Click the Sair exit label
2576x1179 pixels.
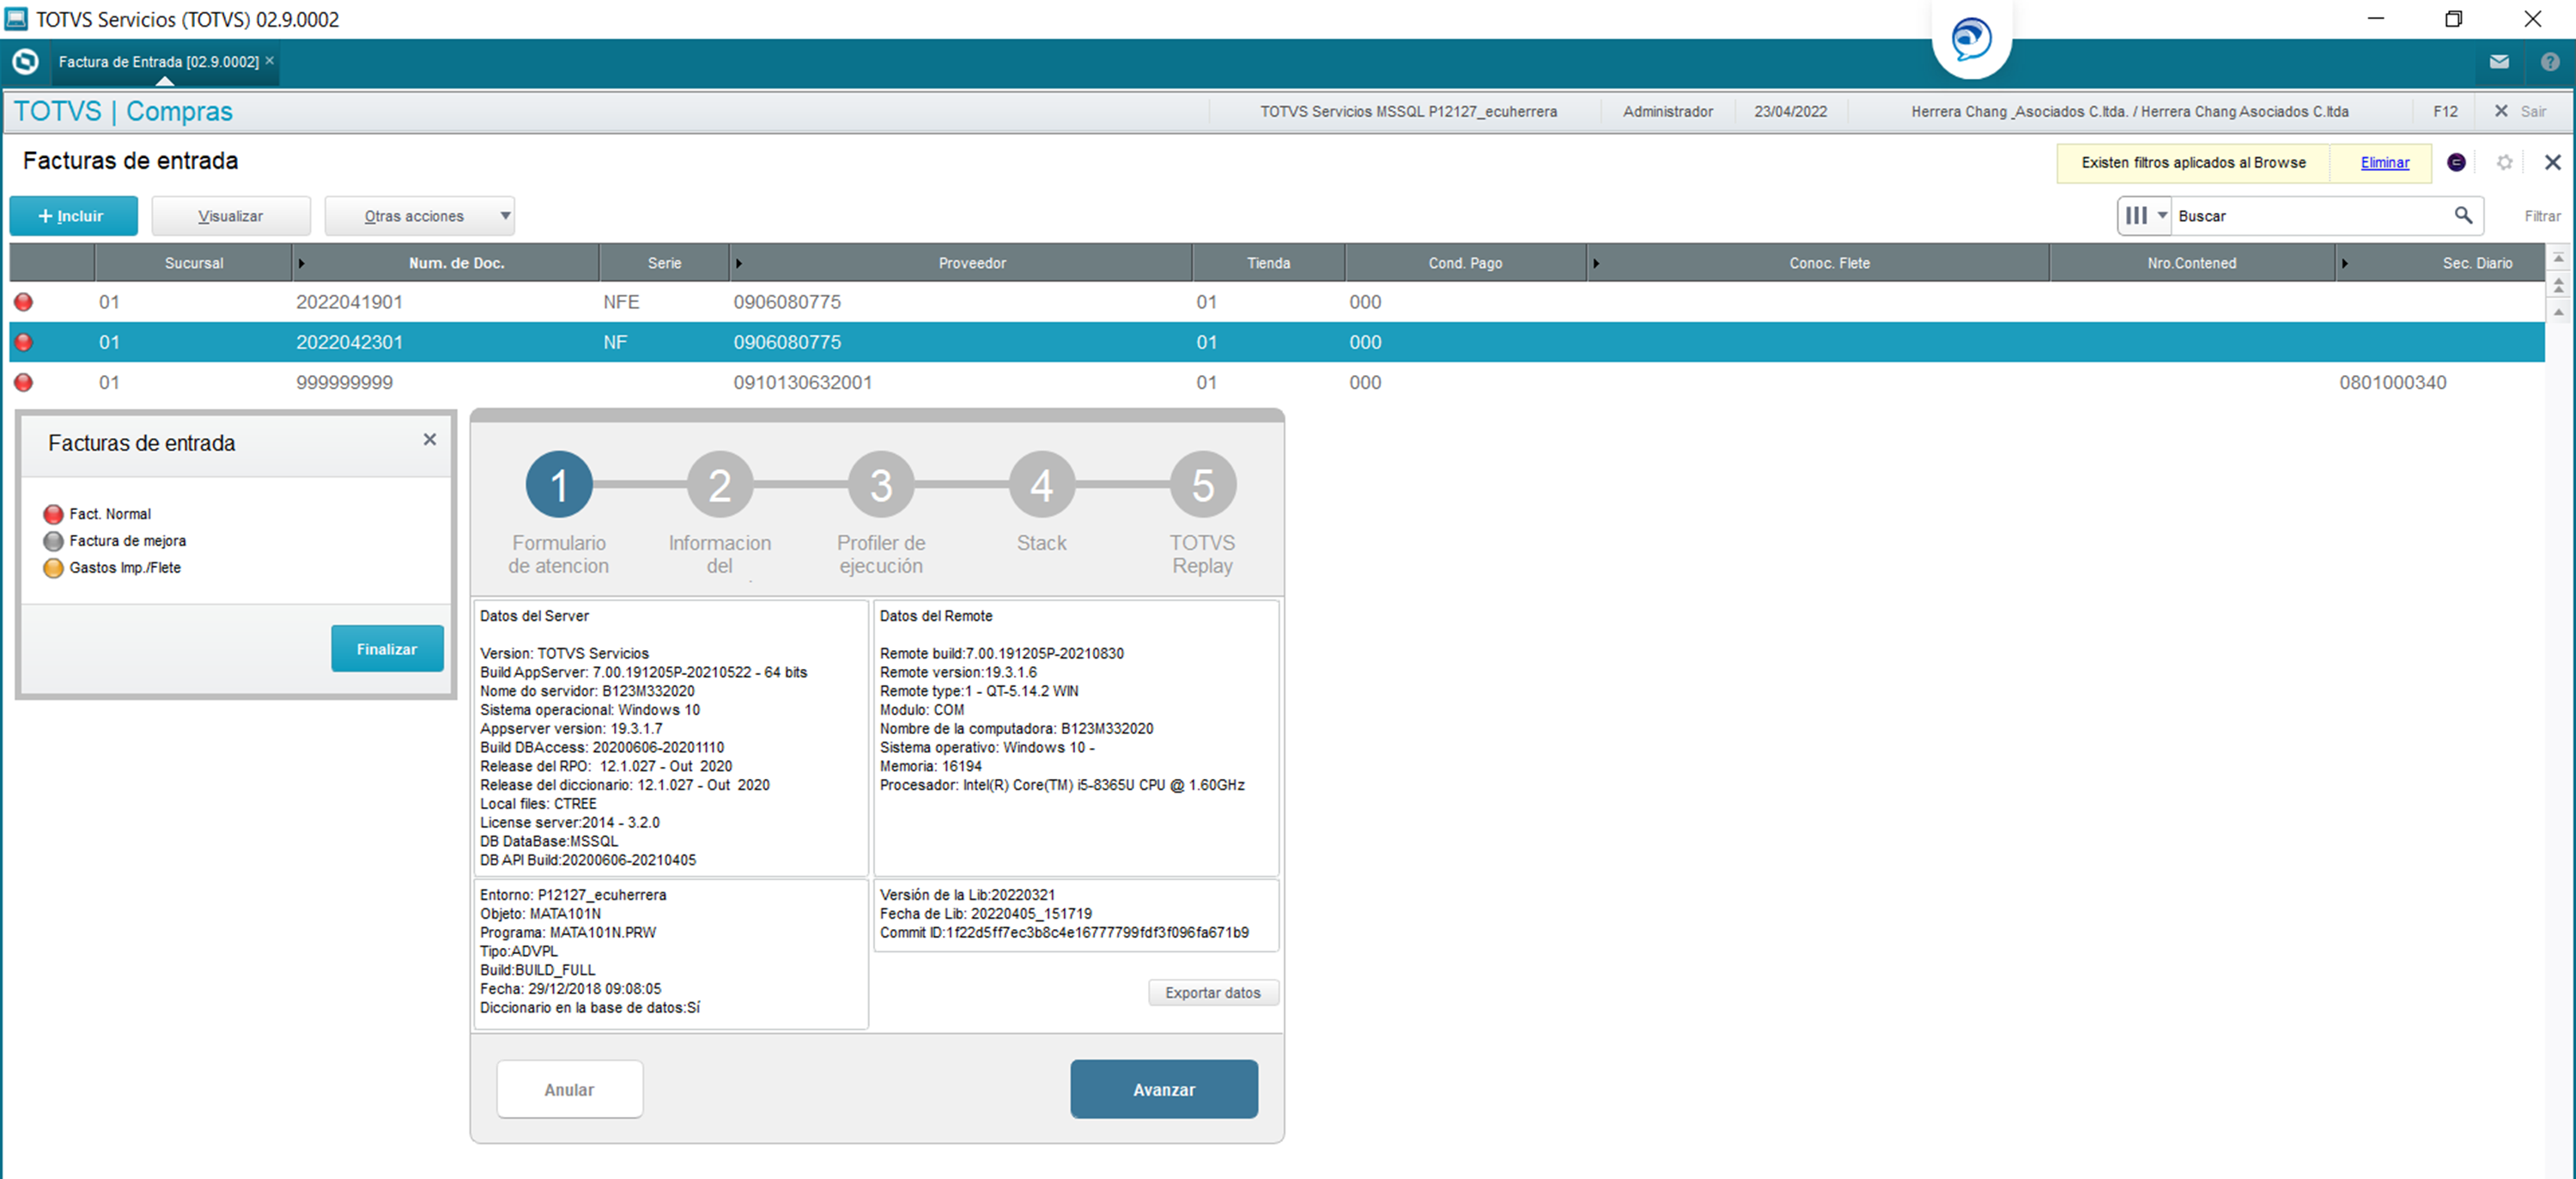pos(2533,111)
